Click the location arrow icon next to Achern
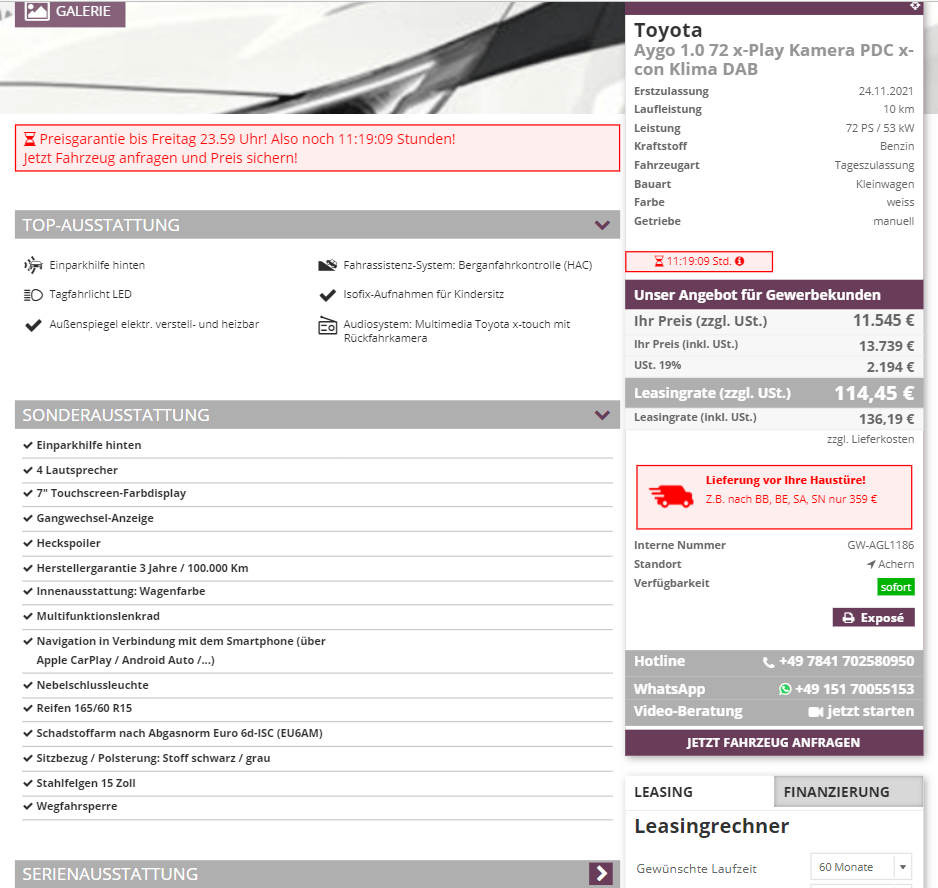 tap(871, 564)
